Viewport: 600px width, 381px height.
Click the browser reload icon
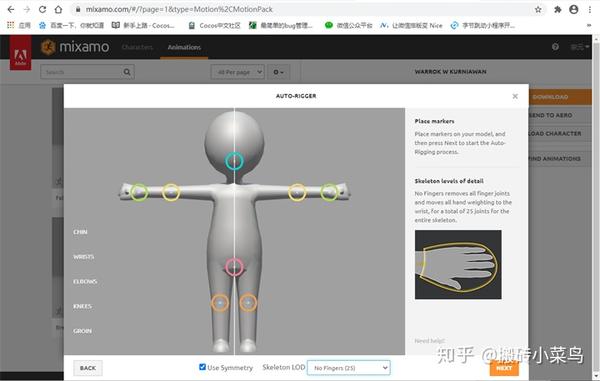(42, 10)
